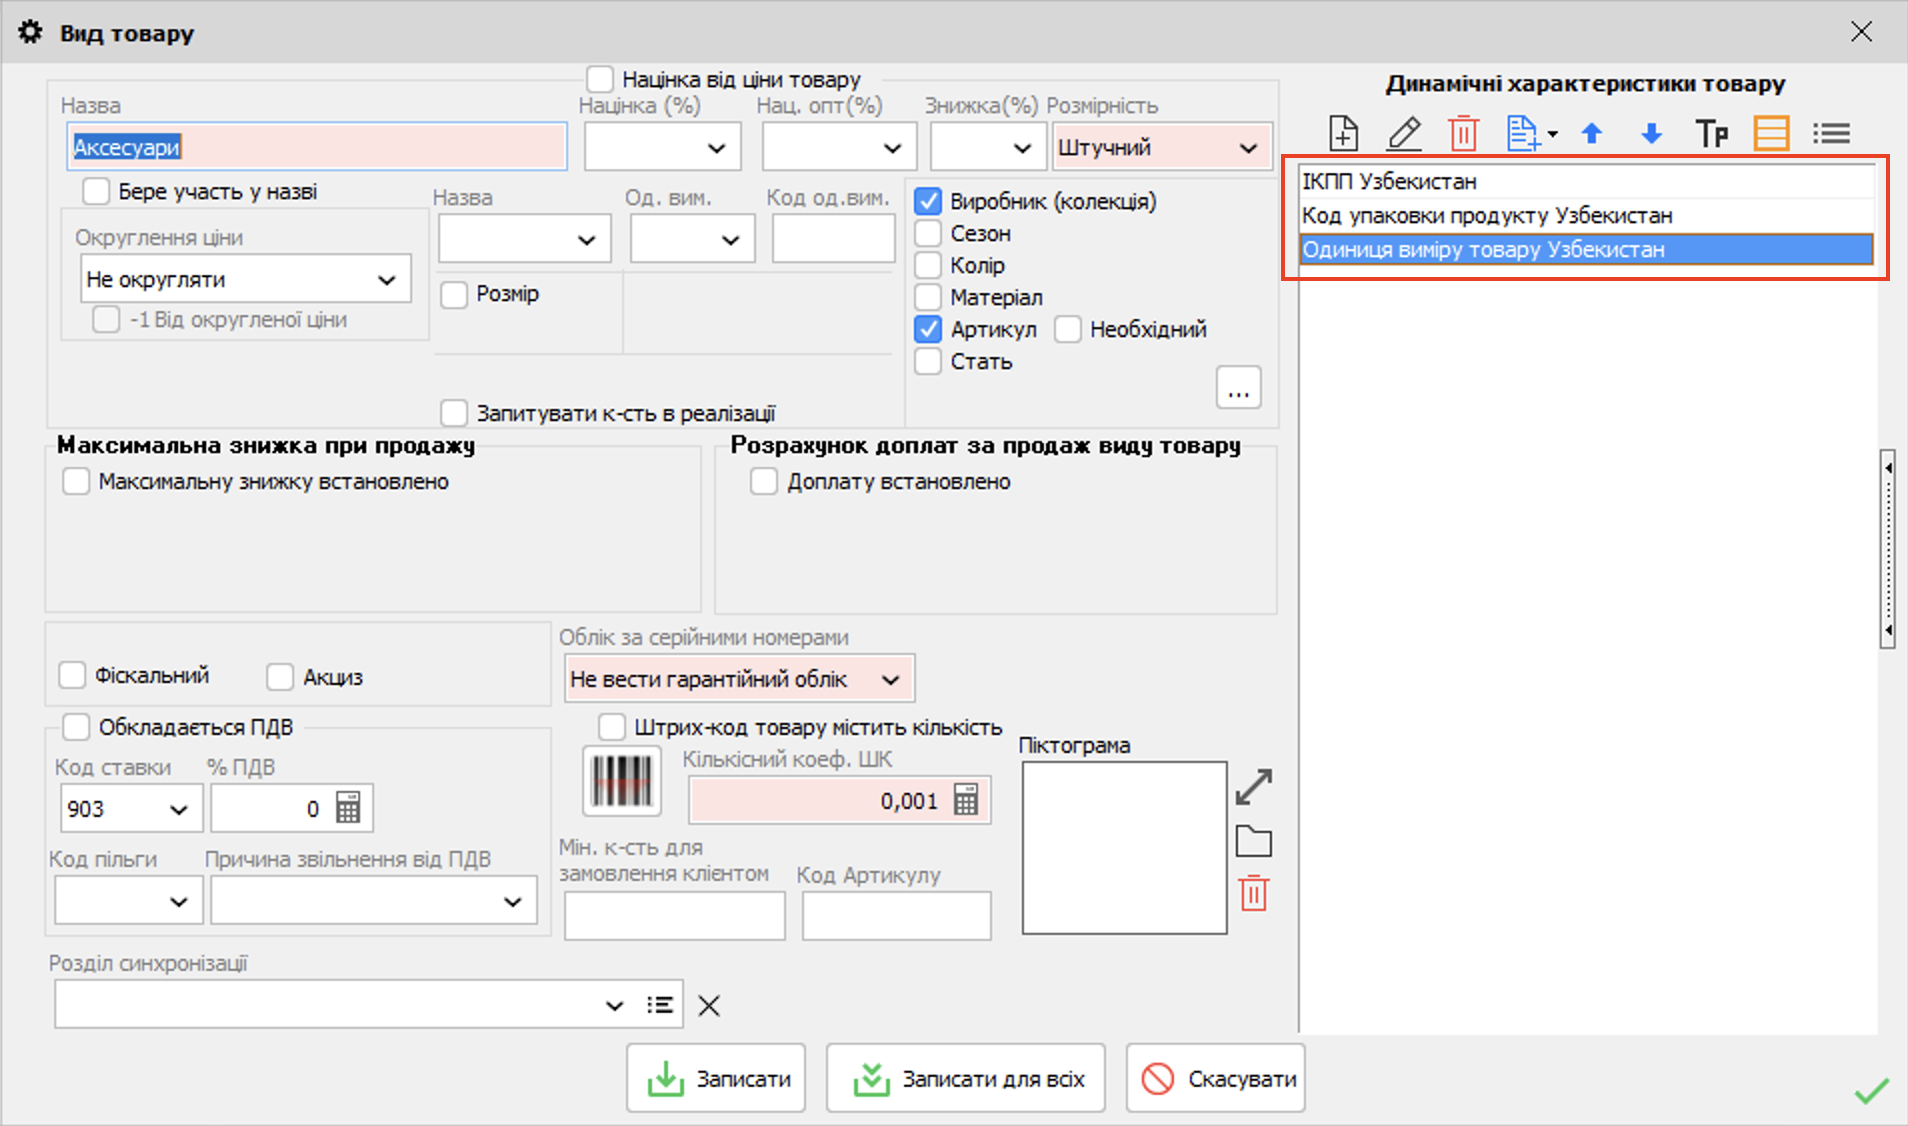Enable the Сезон checkbox
The image size is (1908, 1126).
click(x=929, y=234)
